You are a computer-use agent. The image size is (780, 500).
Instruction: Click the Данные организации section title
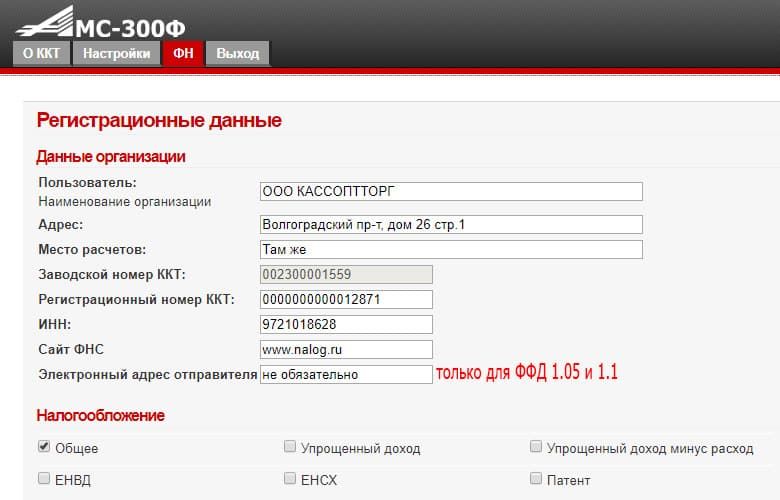(x=111, y=157)
